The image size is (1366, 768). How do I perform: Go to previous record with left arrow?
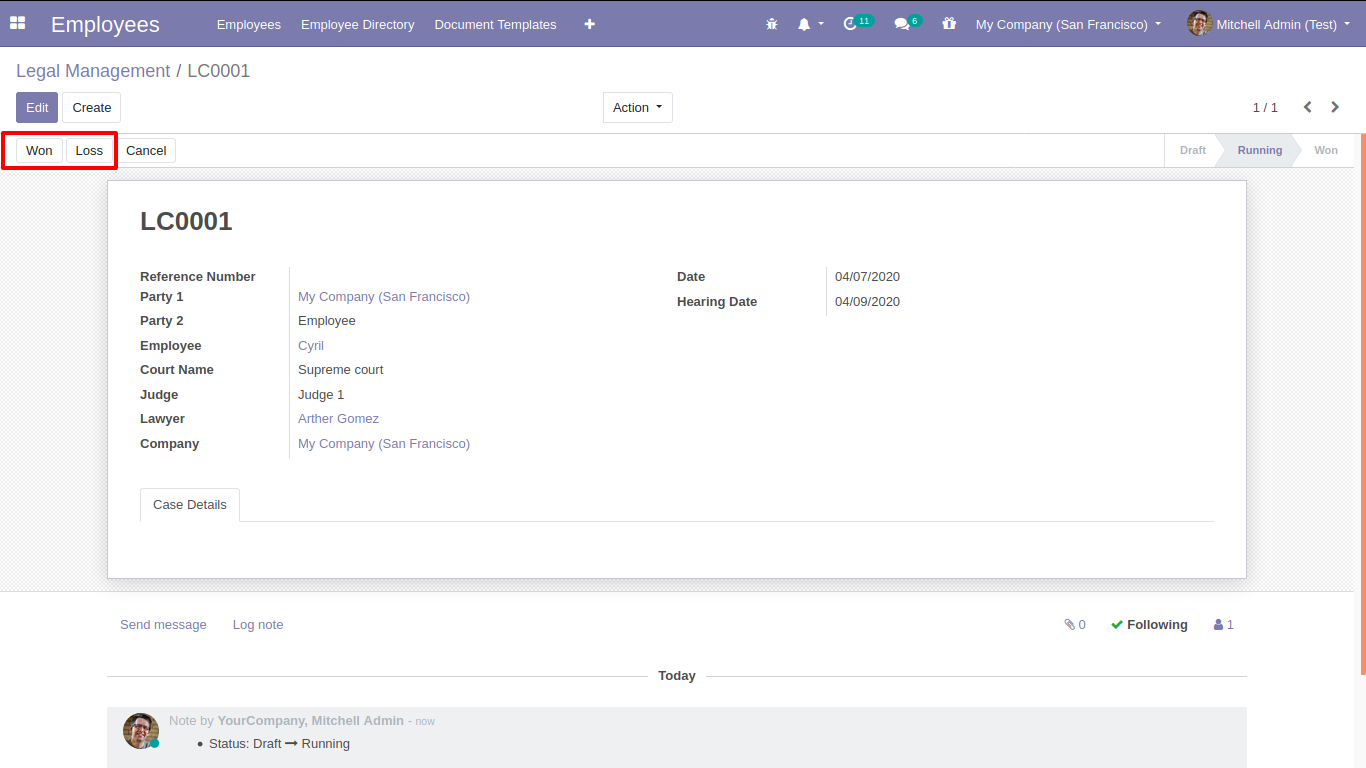coord(1307,107)
